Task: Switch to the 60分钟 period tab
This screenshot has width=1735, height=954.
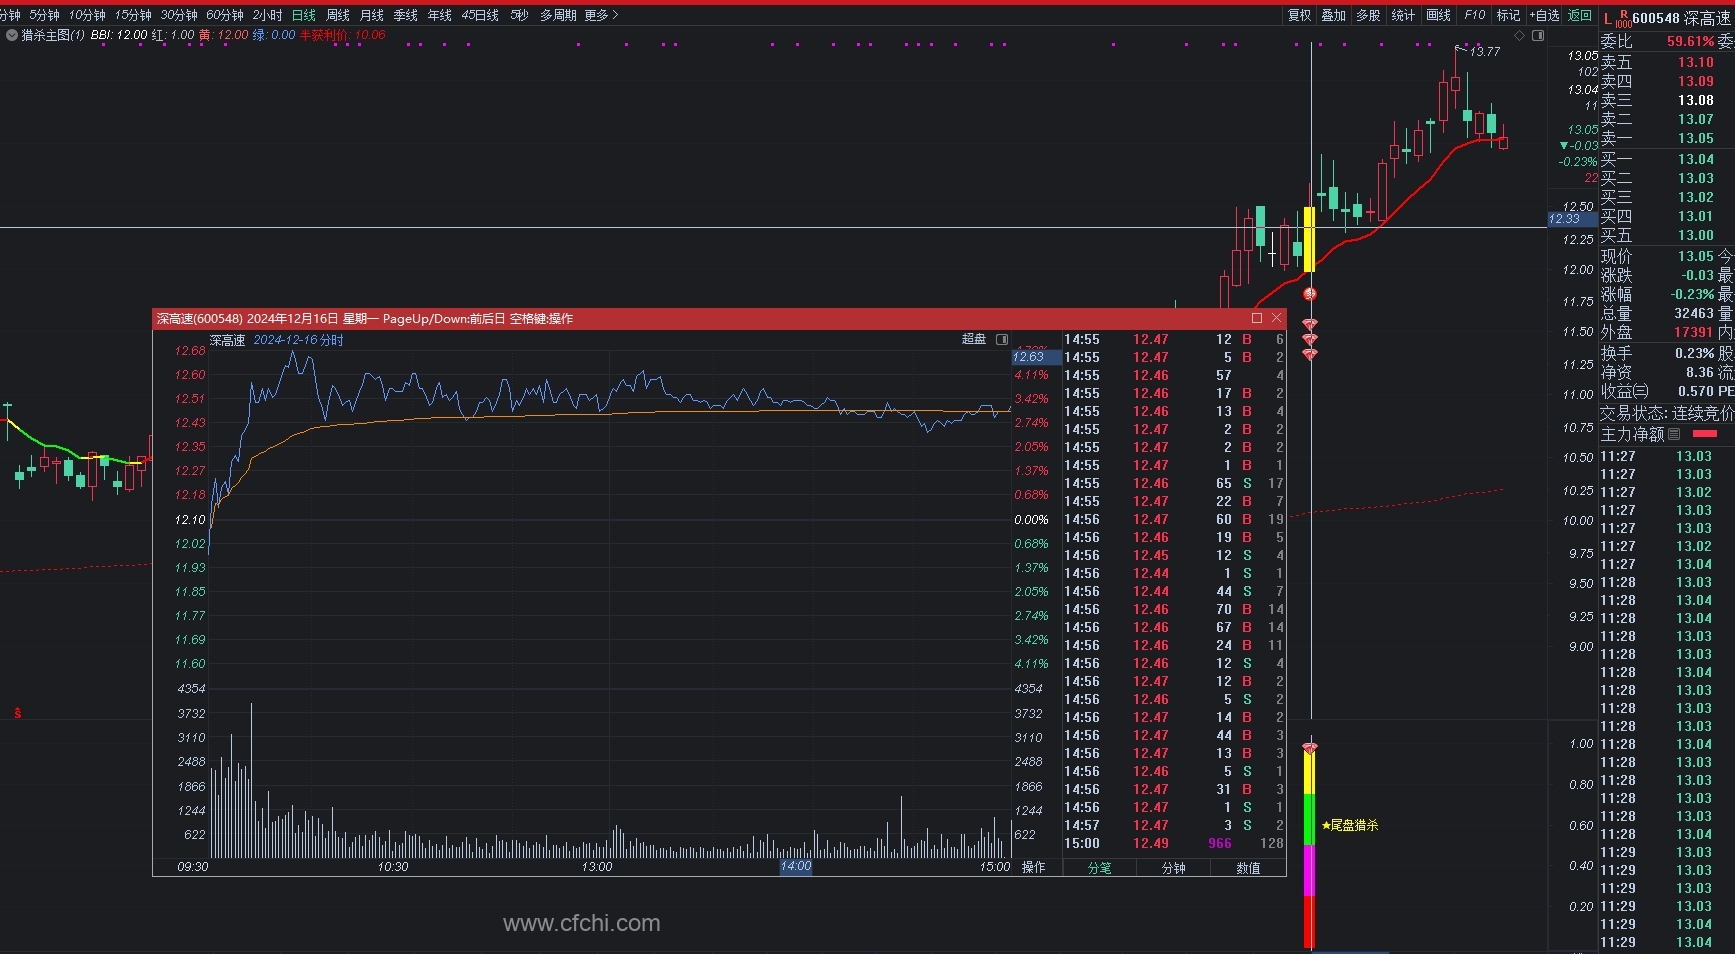Action: pyautogui.click(x=225, y=15)
